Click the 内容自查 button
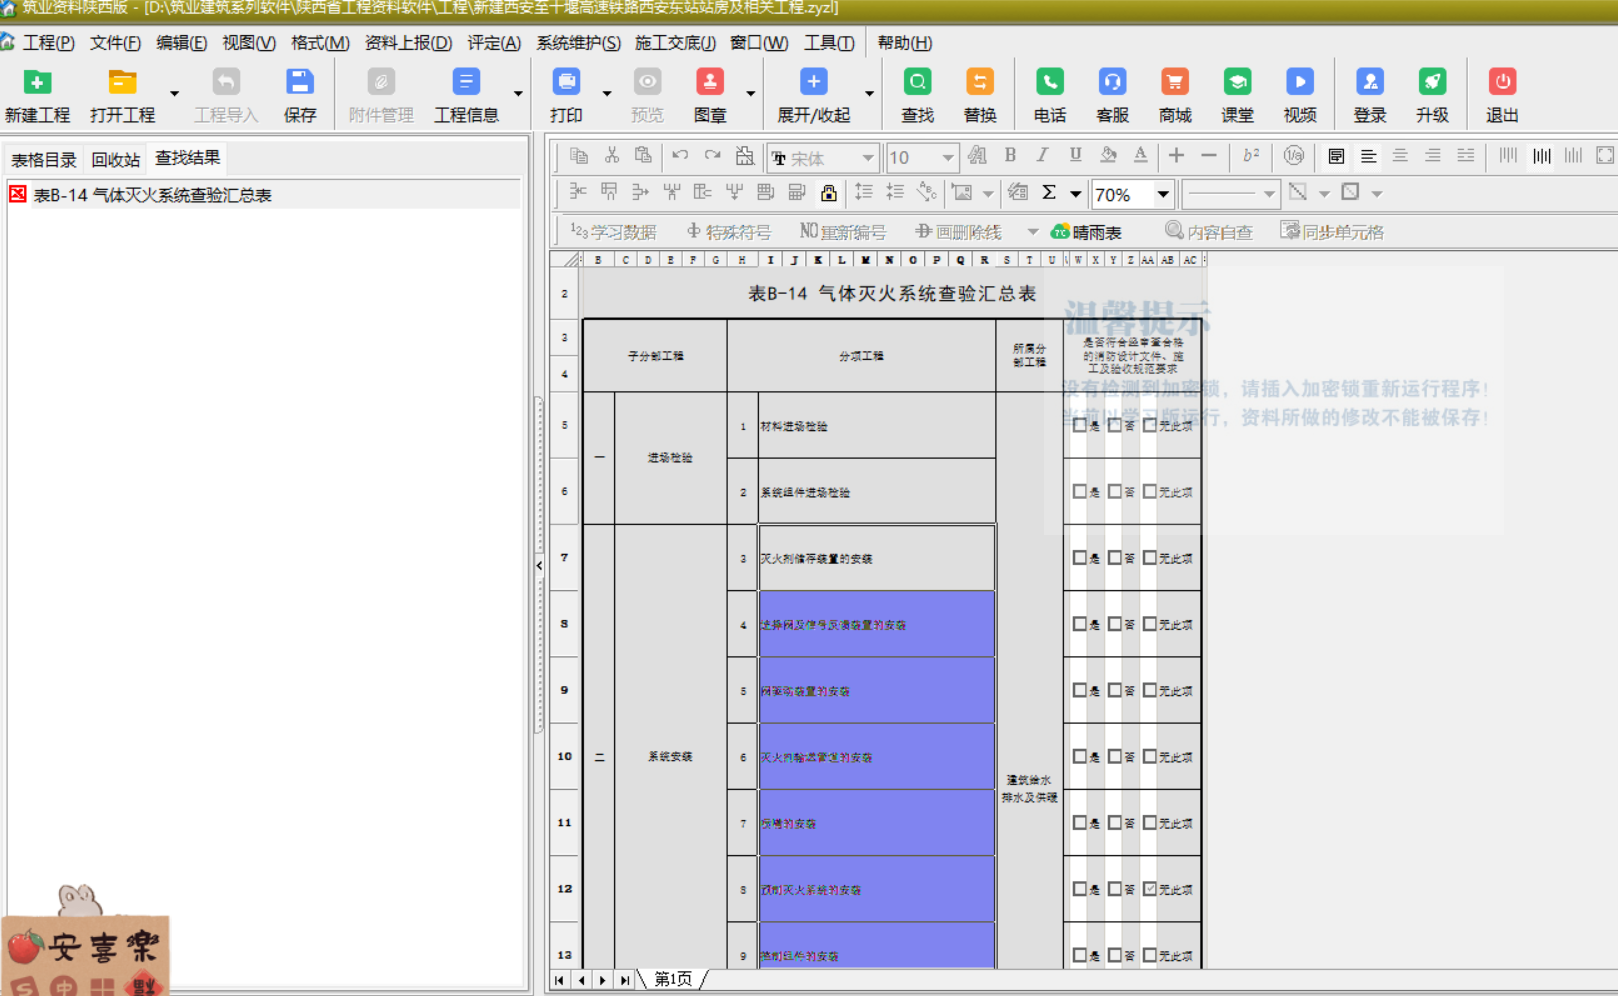This screenshot has width=1618, height=996. click(x=1209, y=232)
